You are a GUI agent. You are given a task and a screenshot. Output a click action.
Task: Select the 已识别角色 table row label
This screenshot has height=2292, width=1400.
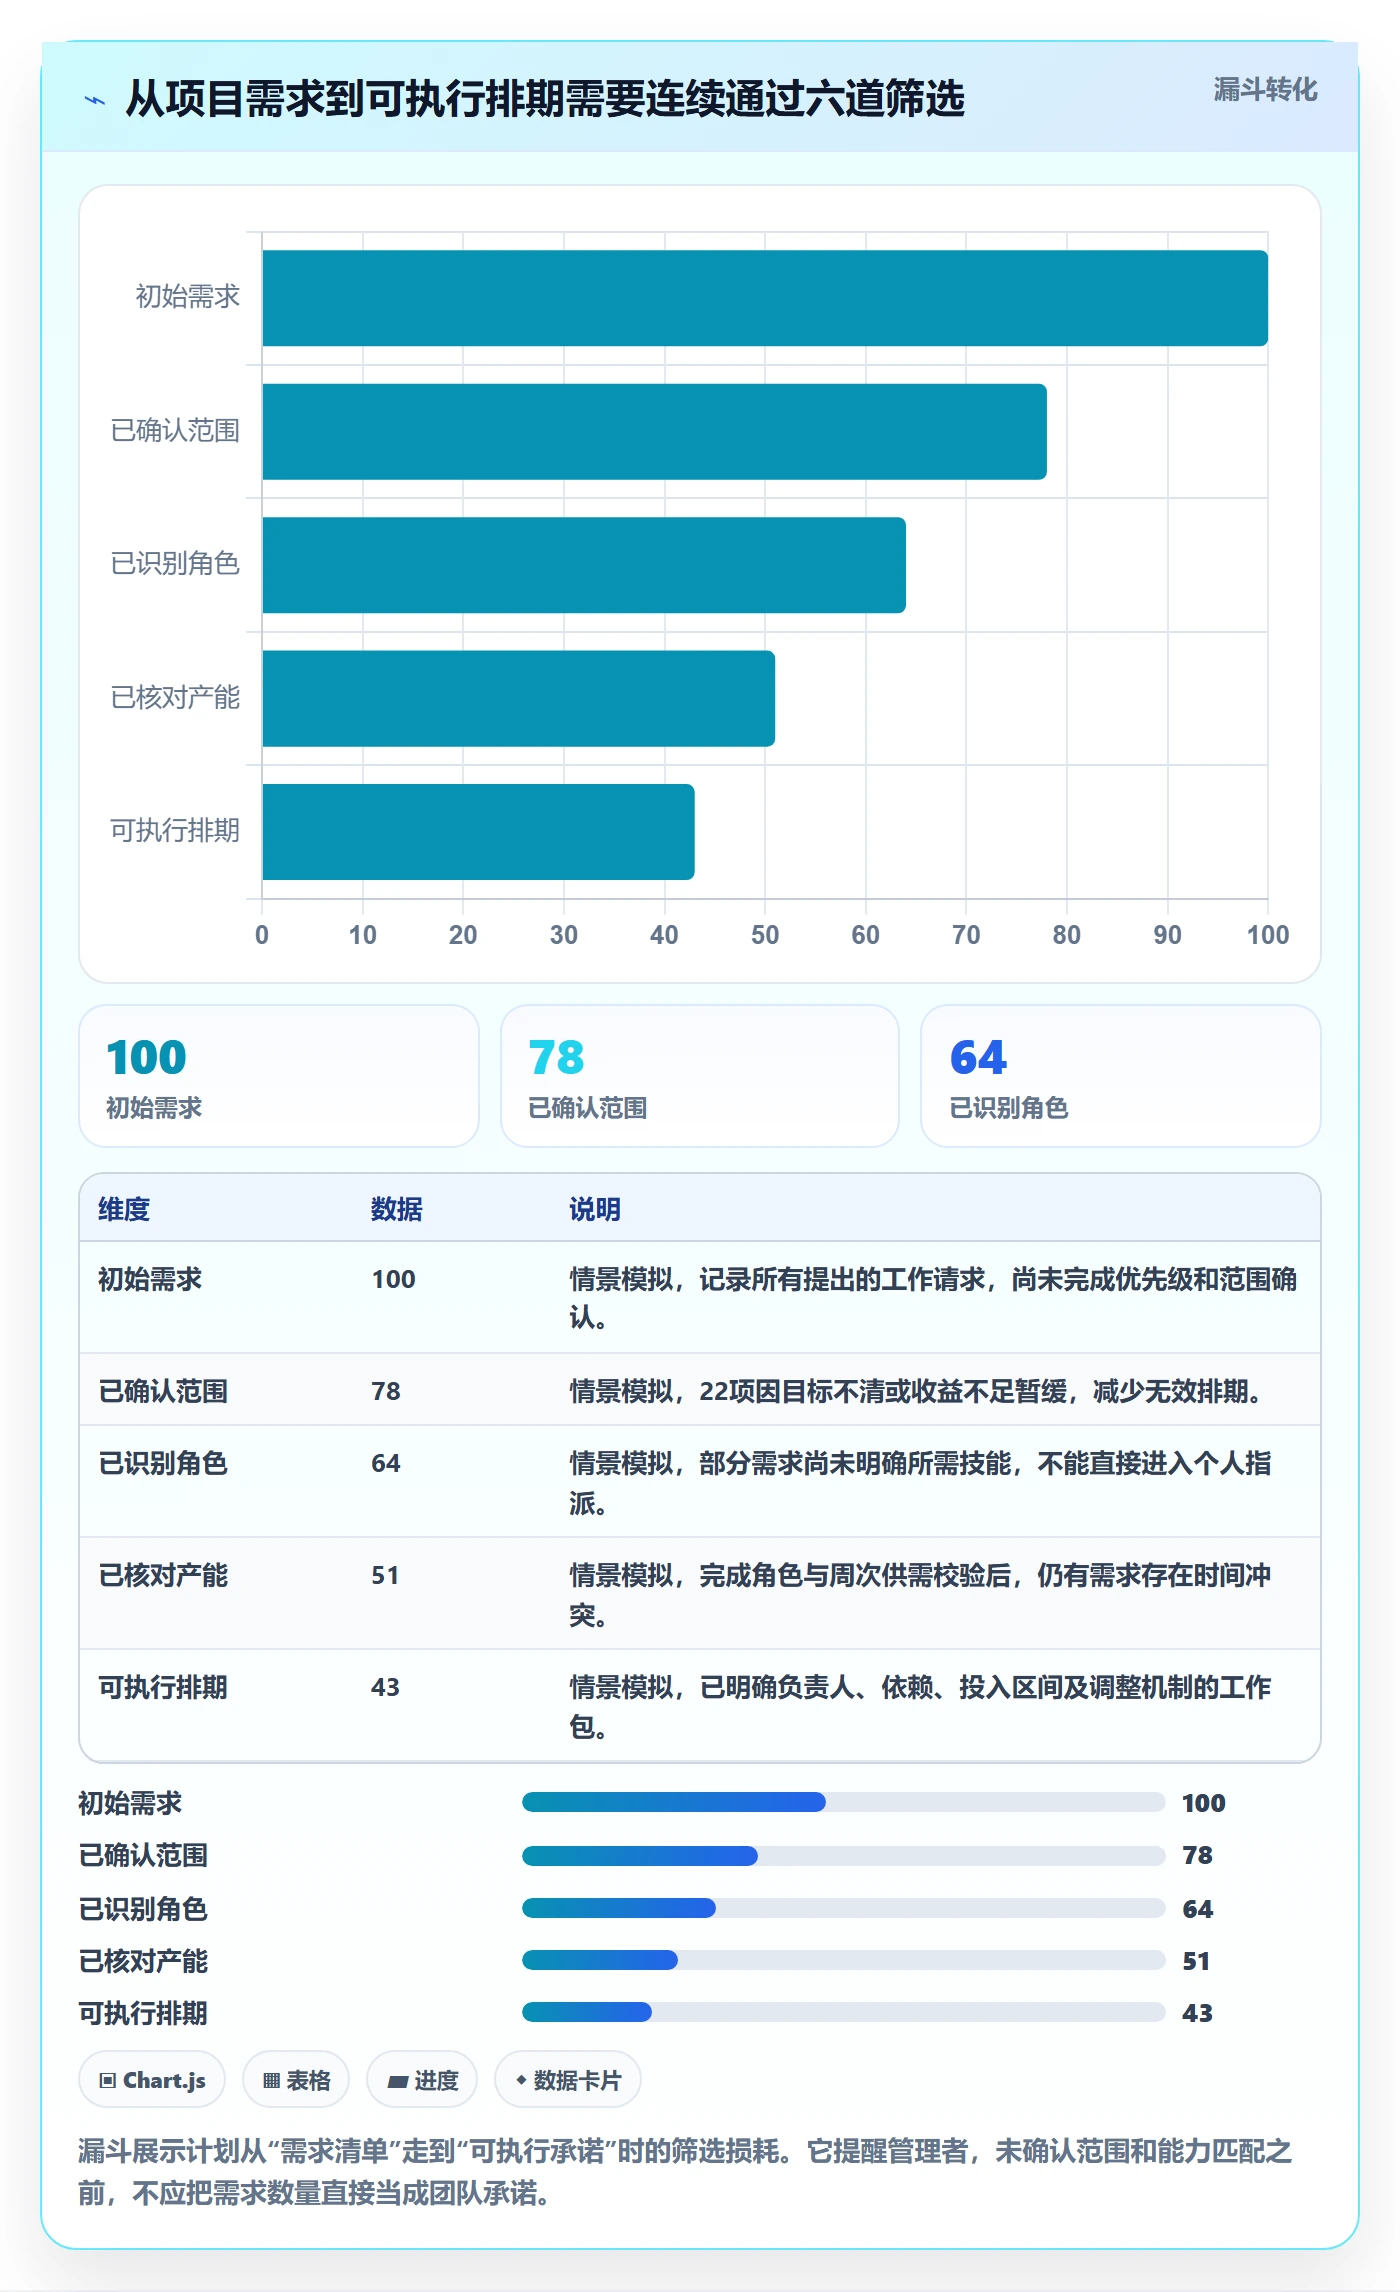click(x=163, y=1463)
